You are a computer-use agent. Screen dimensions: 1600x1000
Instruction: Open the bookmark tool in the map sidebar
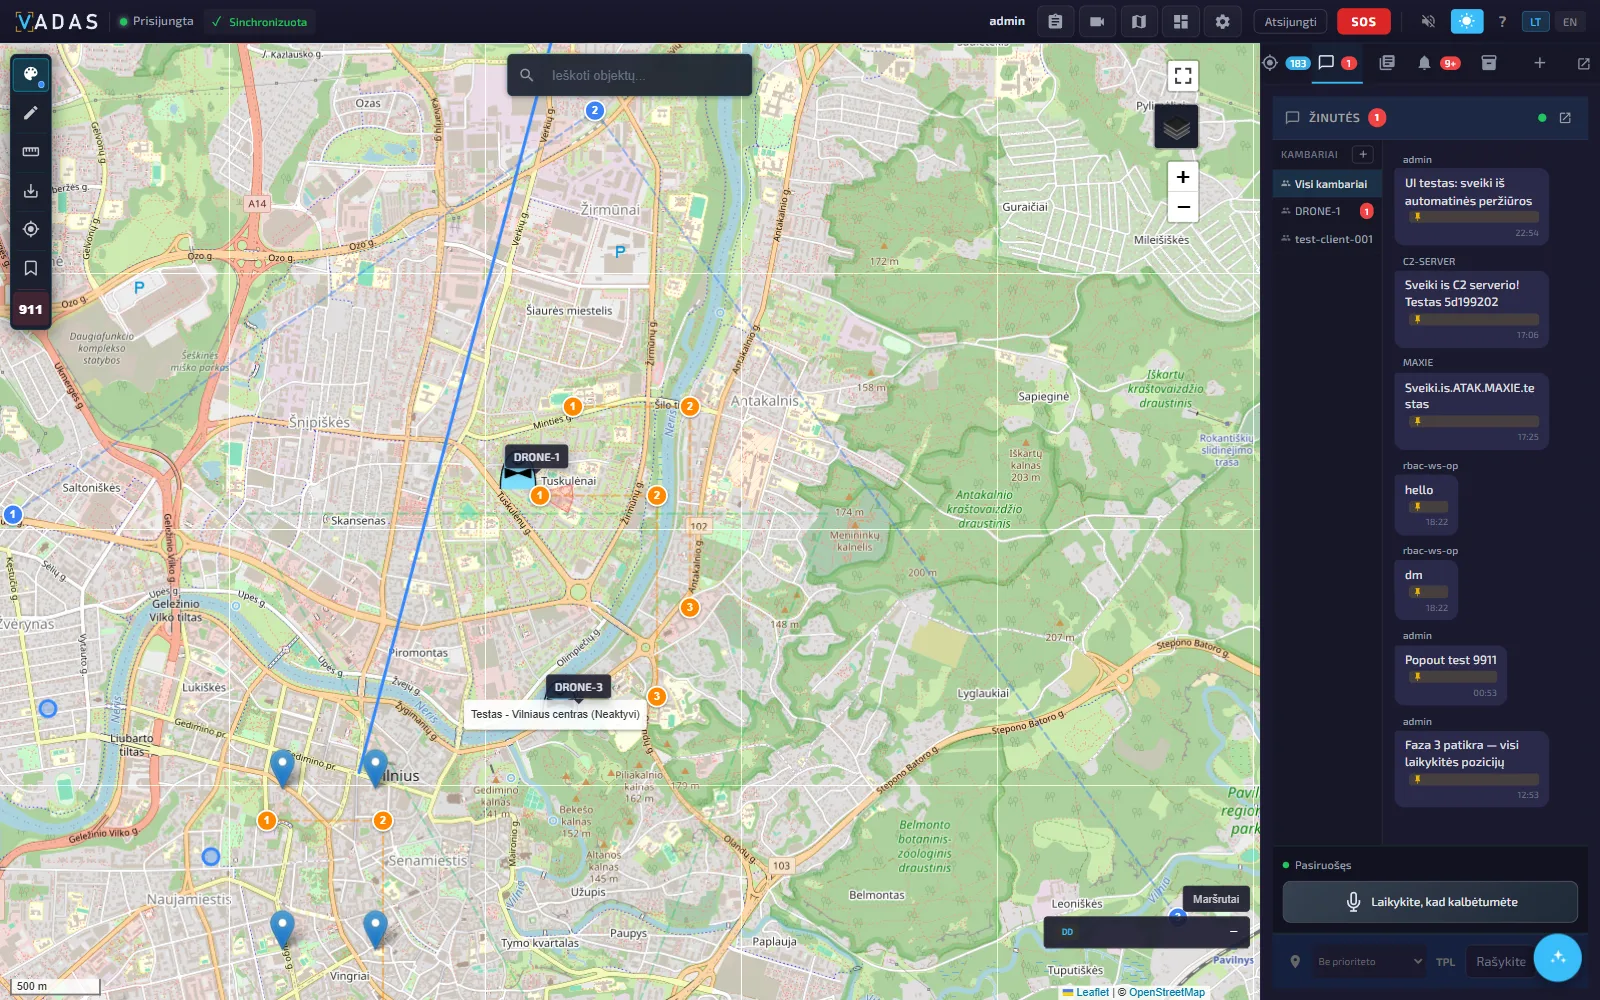coord(31,268)
